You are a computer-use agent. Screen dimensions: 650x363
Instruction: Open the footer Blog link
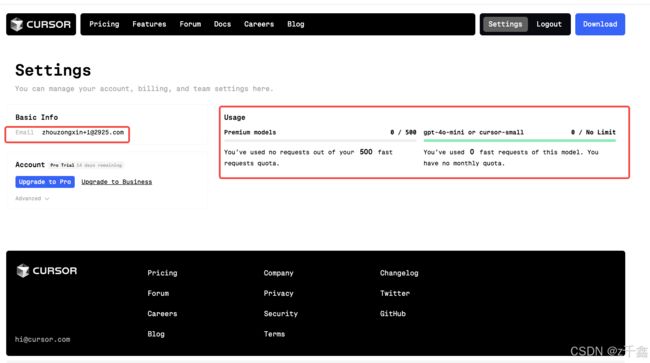[x=156, y=334]
